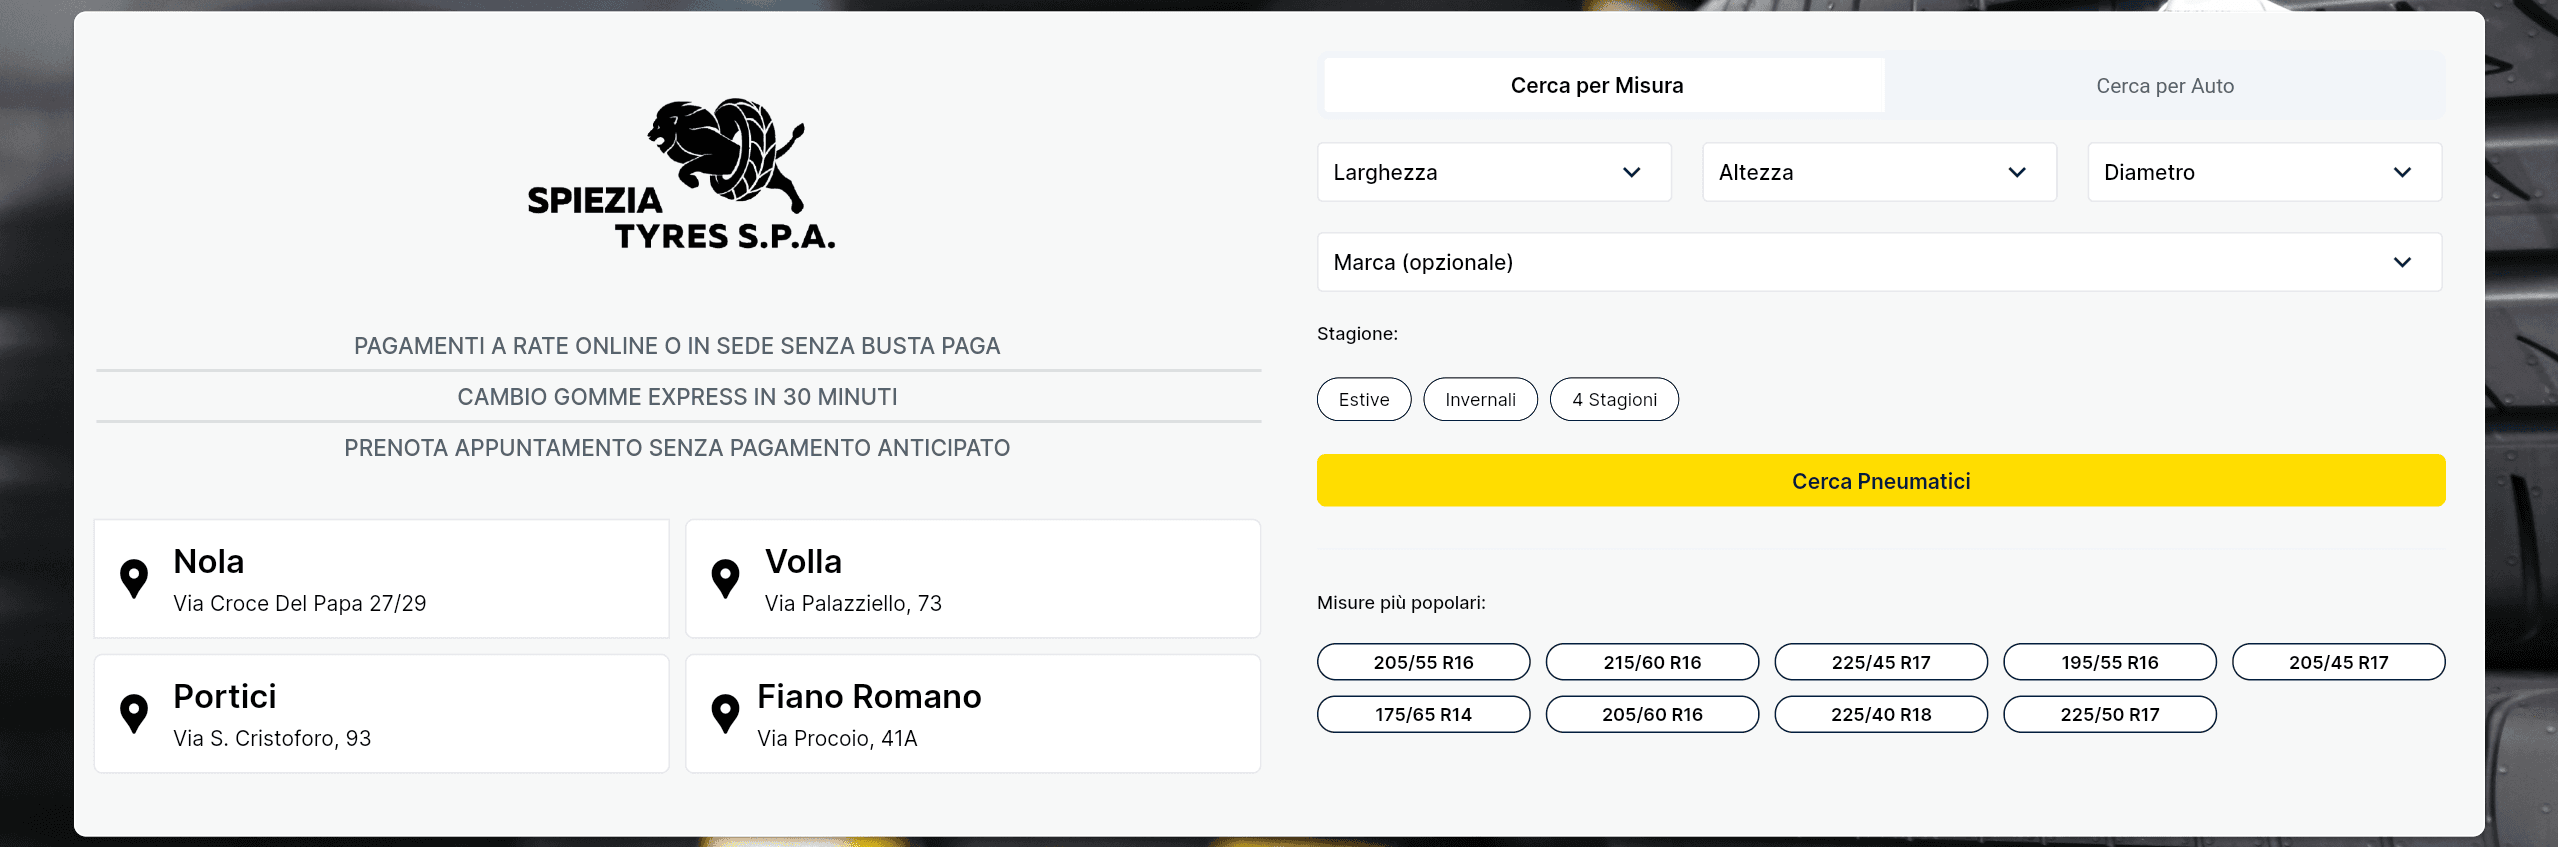
Task: Choose the popular size 205/55 R16
Action: tap(1423, 662)
